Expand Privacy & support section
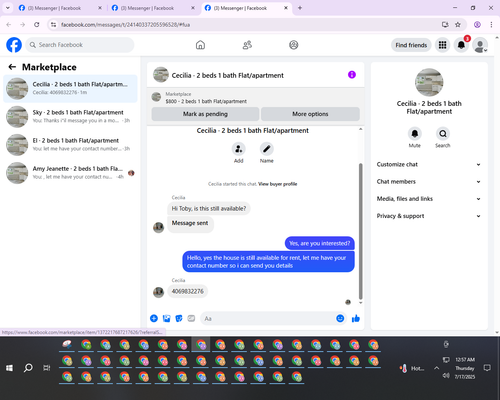The height and width of the screenshot is (400, 500). coord(429,216)
